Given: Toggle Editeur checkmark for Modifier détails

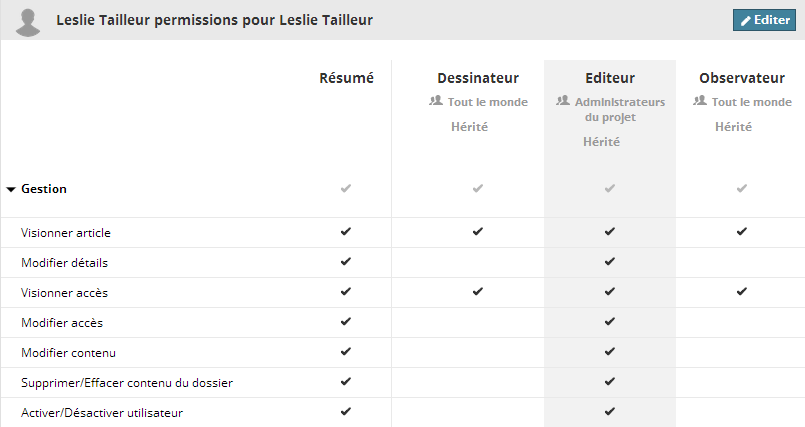Looking at the screenshot, I should tap(610, 262).
